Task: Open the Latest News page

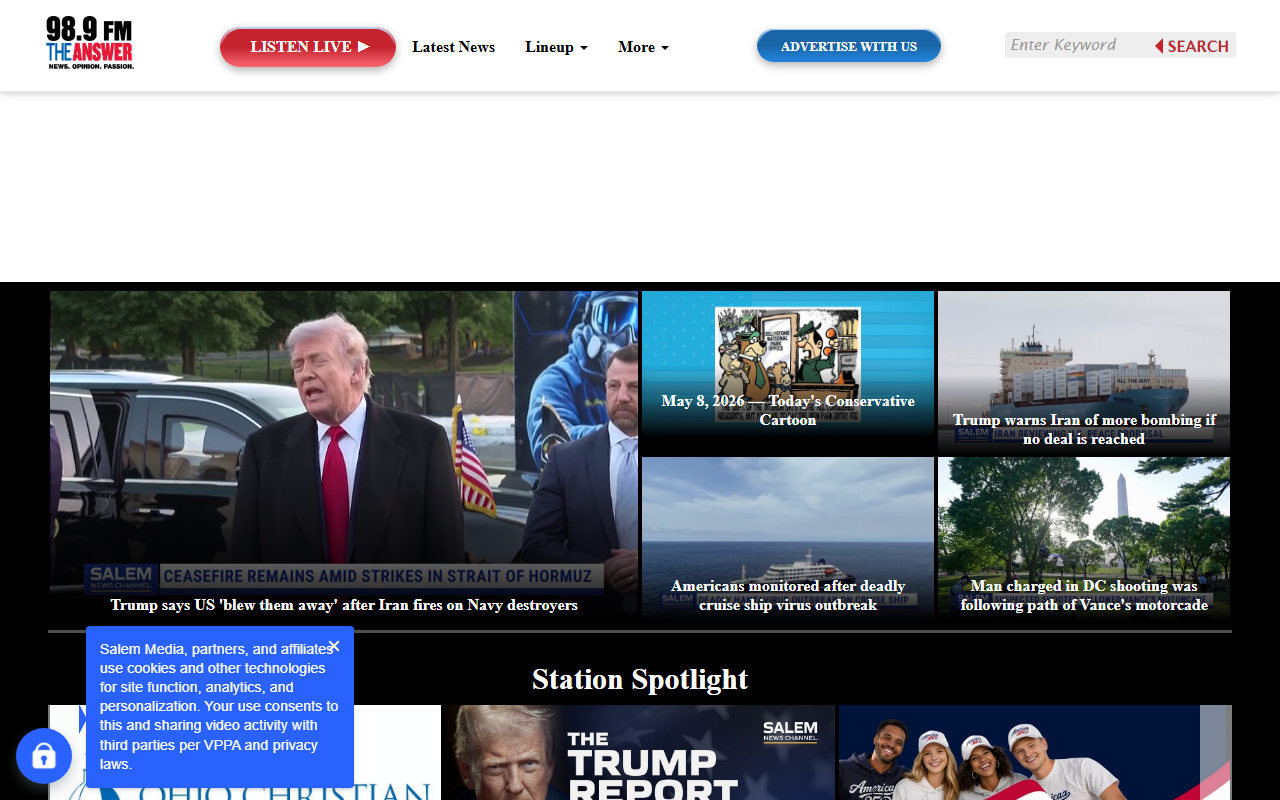Action: click(454, 47)
